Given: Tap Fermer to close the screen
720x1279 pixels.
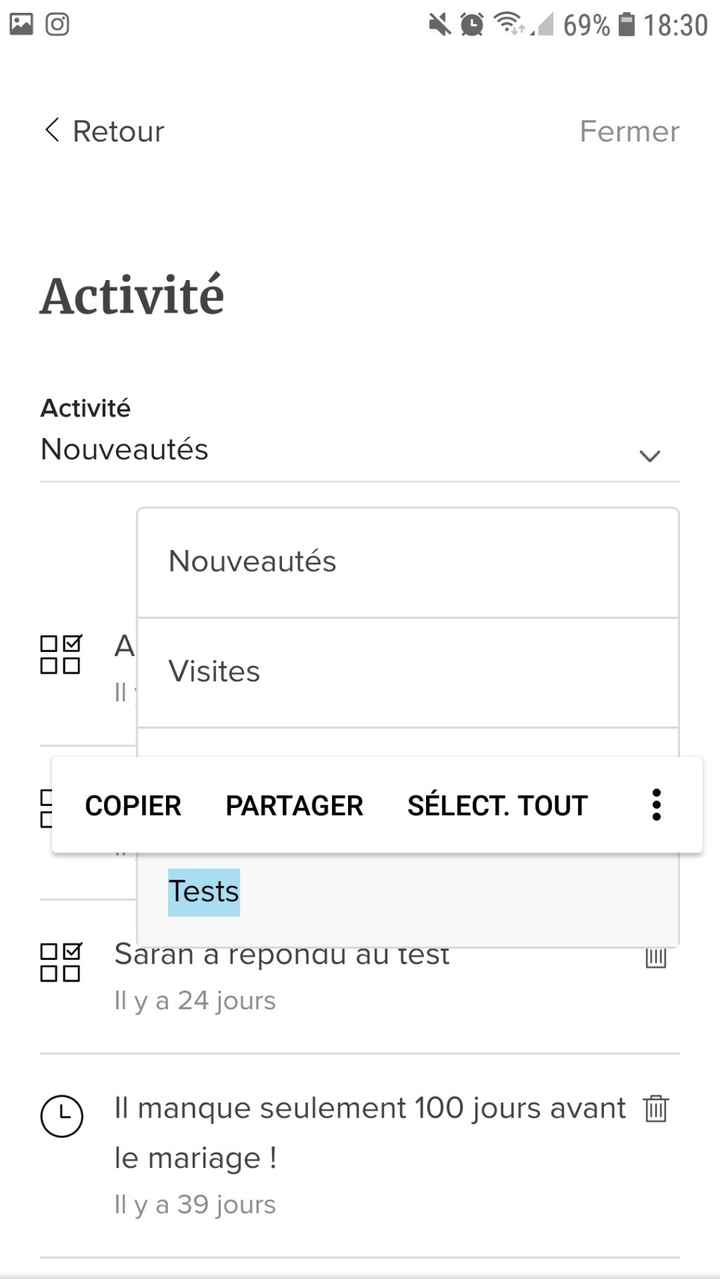Looking at the screenshot, I should coord(629,131).
